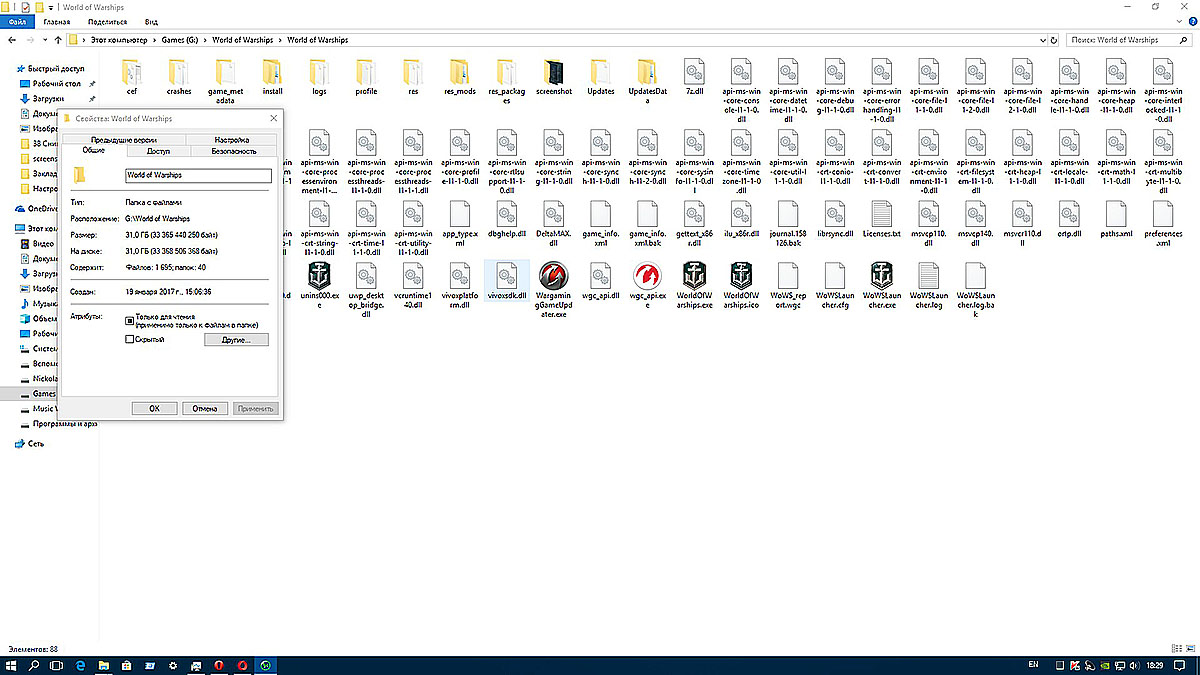Select the WoWSLauncher.cfg file
The height and width of the screenshot is (675, 1200).
[x=834, y=285]
